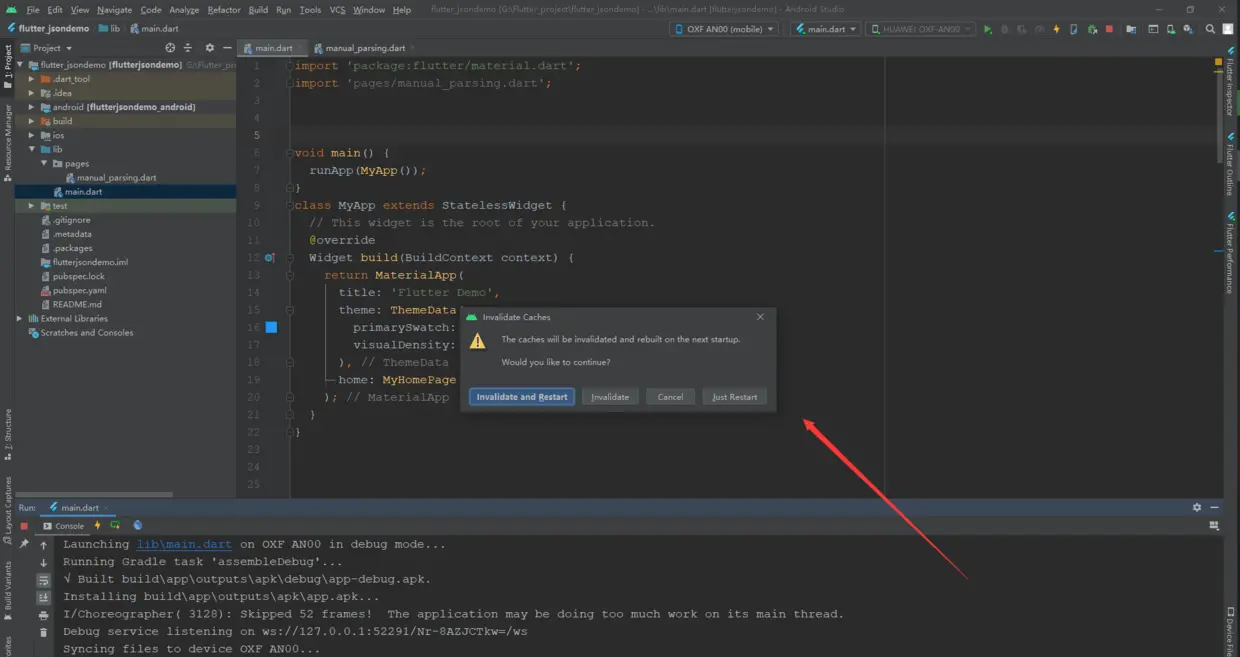Click the Hot Reload lightning in Run panel
The height and width of the screenshot is (657, 1240).
[98, 526]
